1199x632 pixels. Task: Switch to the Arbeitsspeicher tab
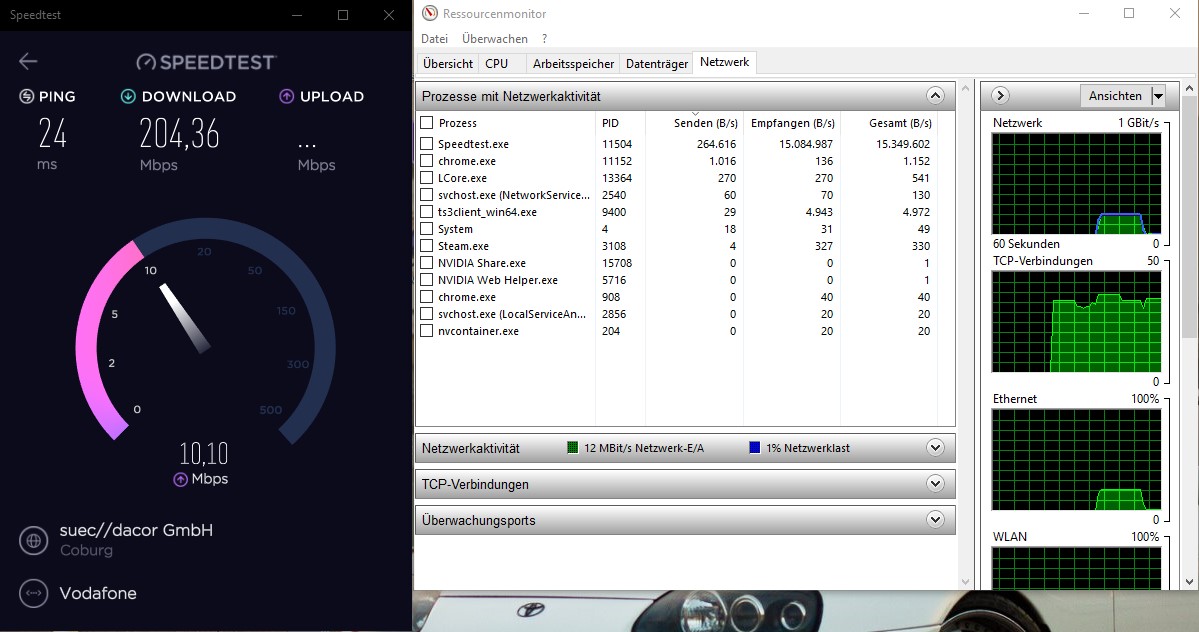(574, 64)
